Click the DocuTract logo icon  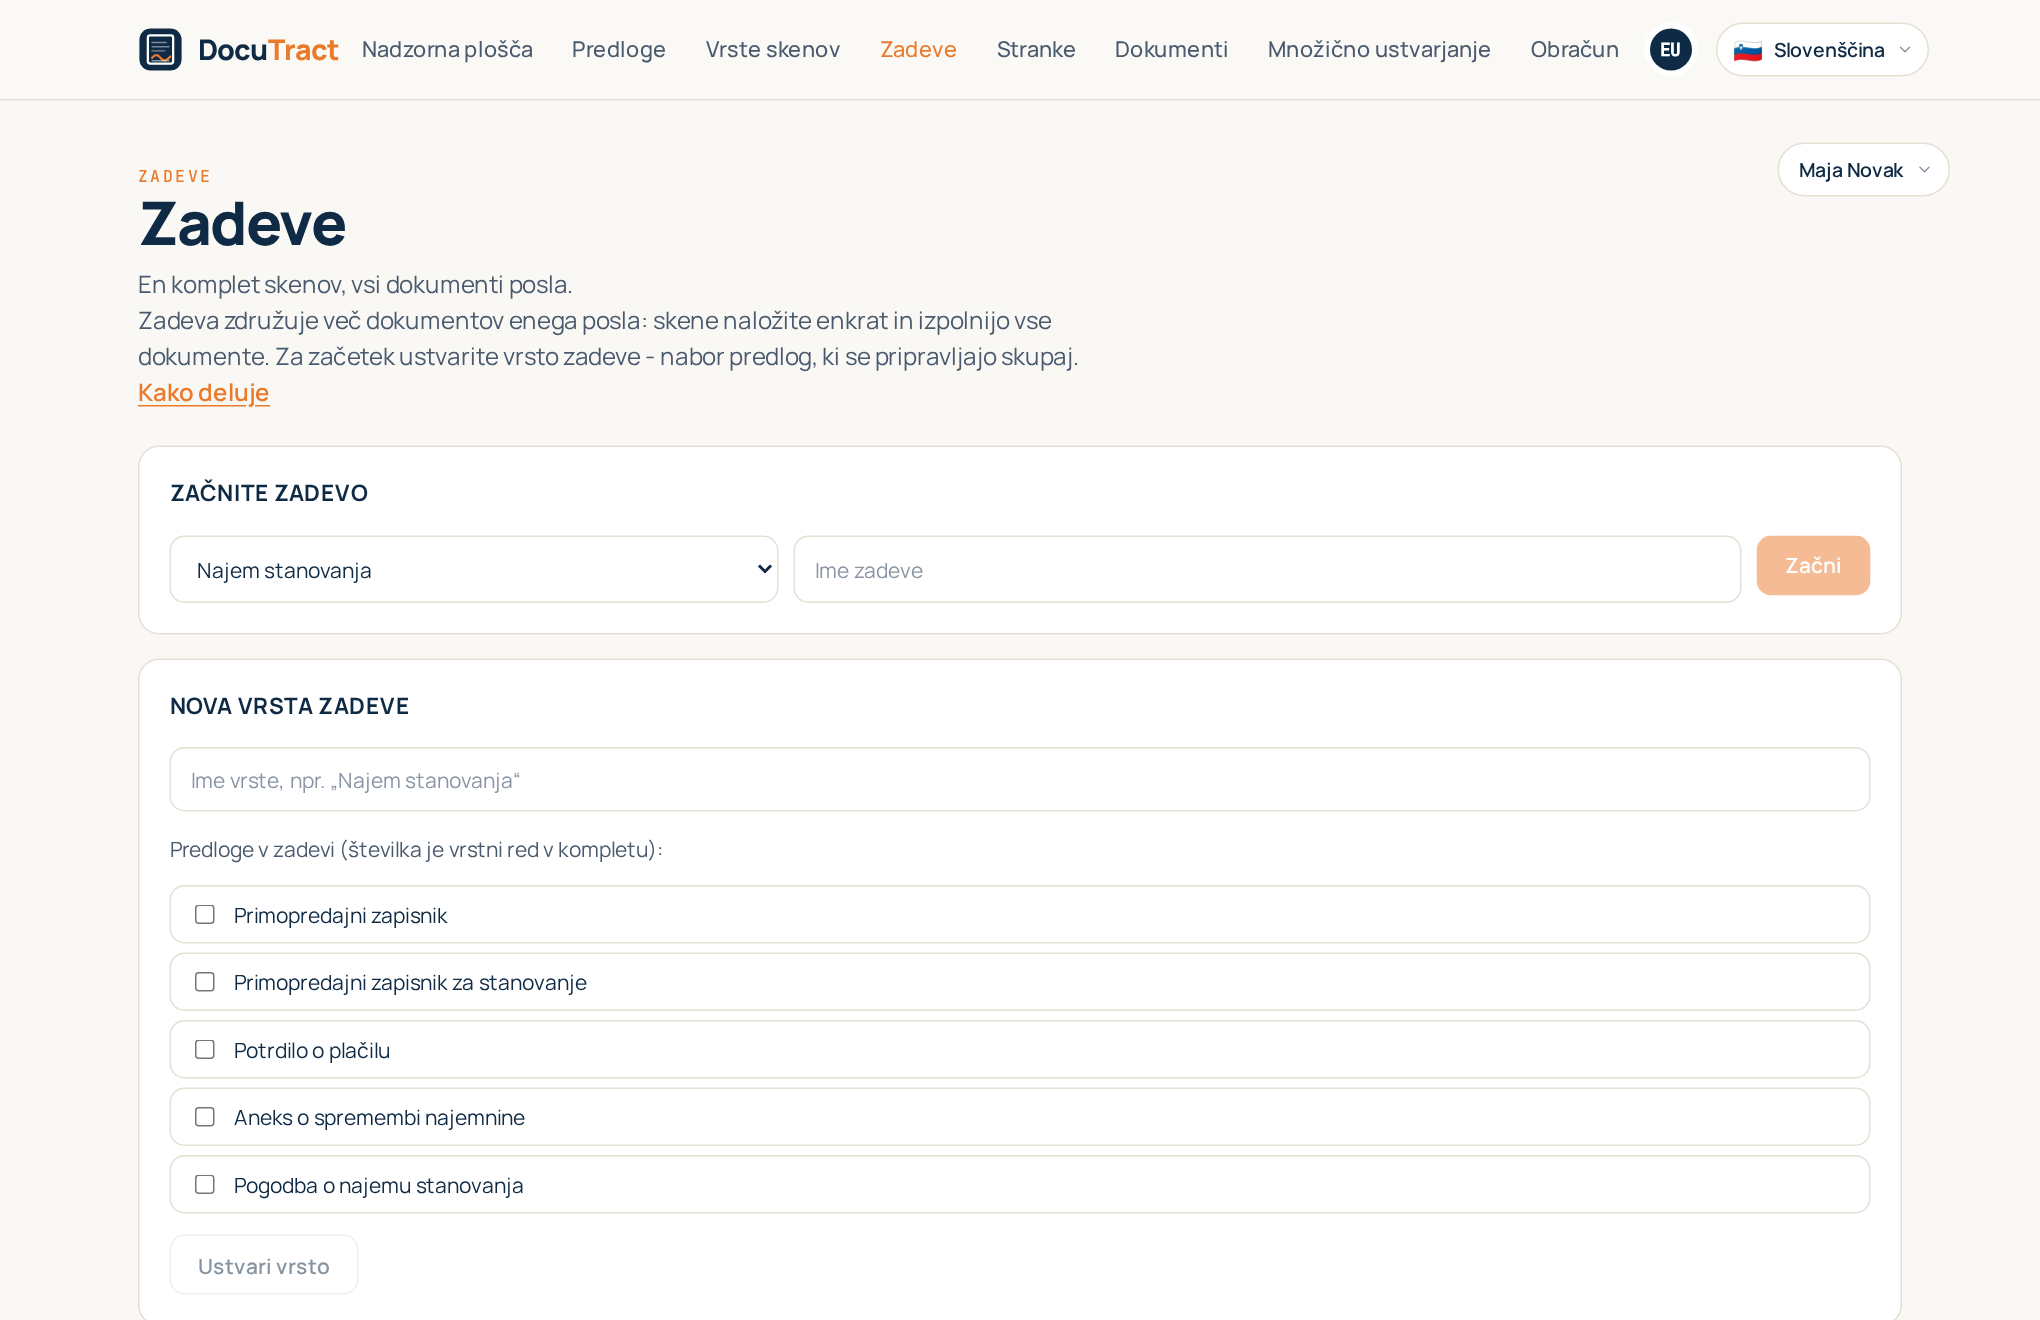(x=160, y=49)
